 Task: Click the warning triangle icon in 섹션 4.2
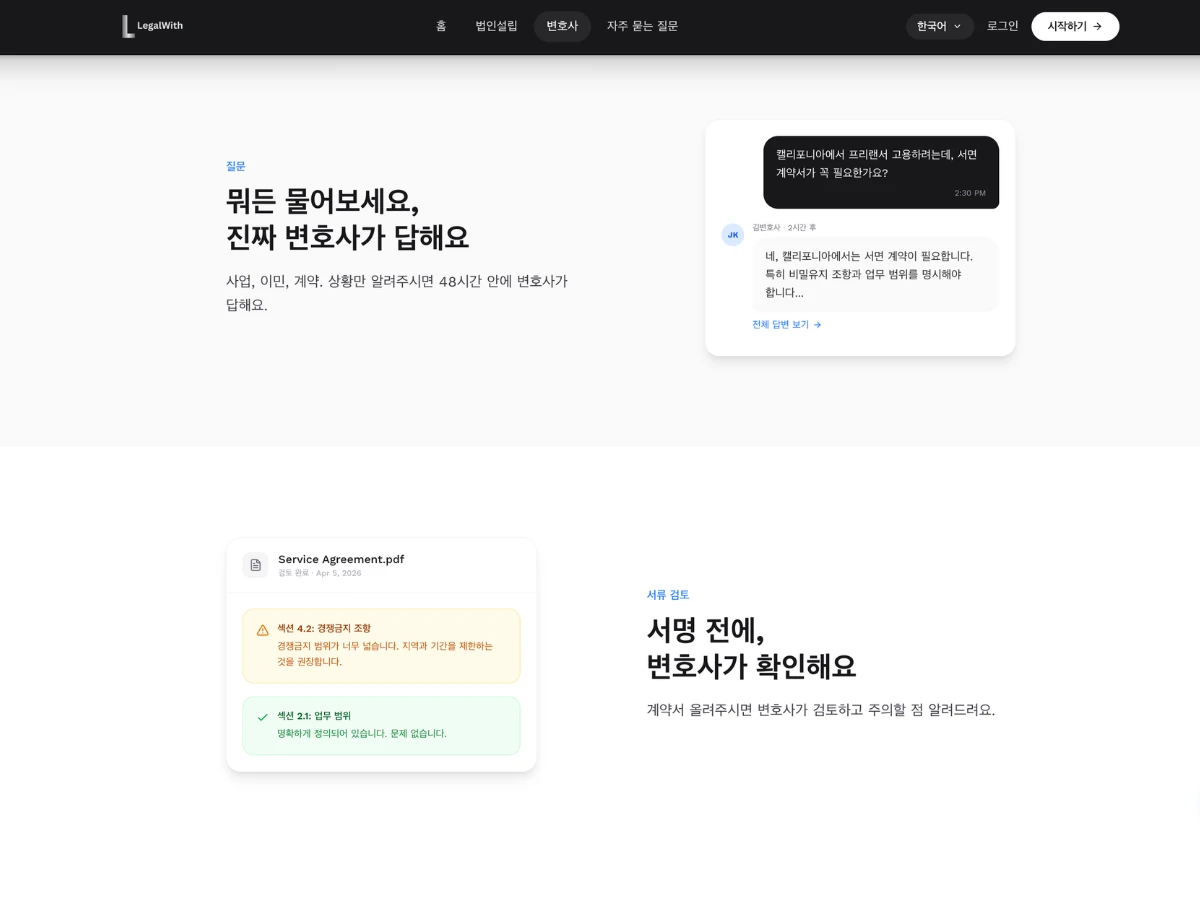pos(263,630)
